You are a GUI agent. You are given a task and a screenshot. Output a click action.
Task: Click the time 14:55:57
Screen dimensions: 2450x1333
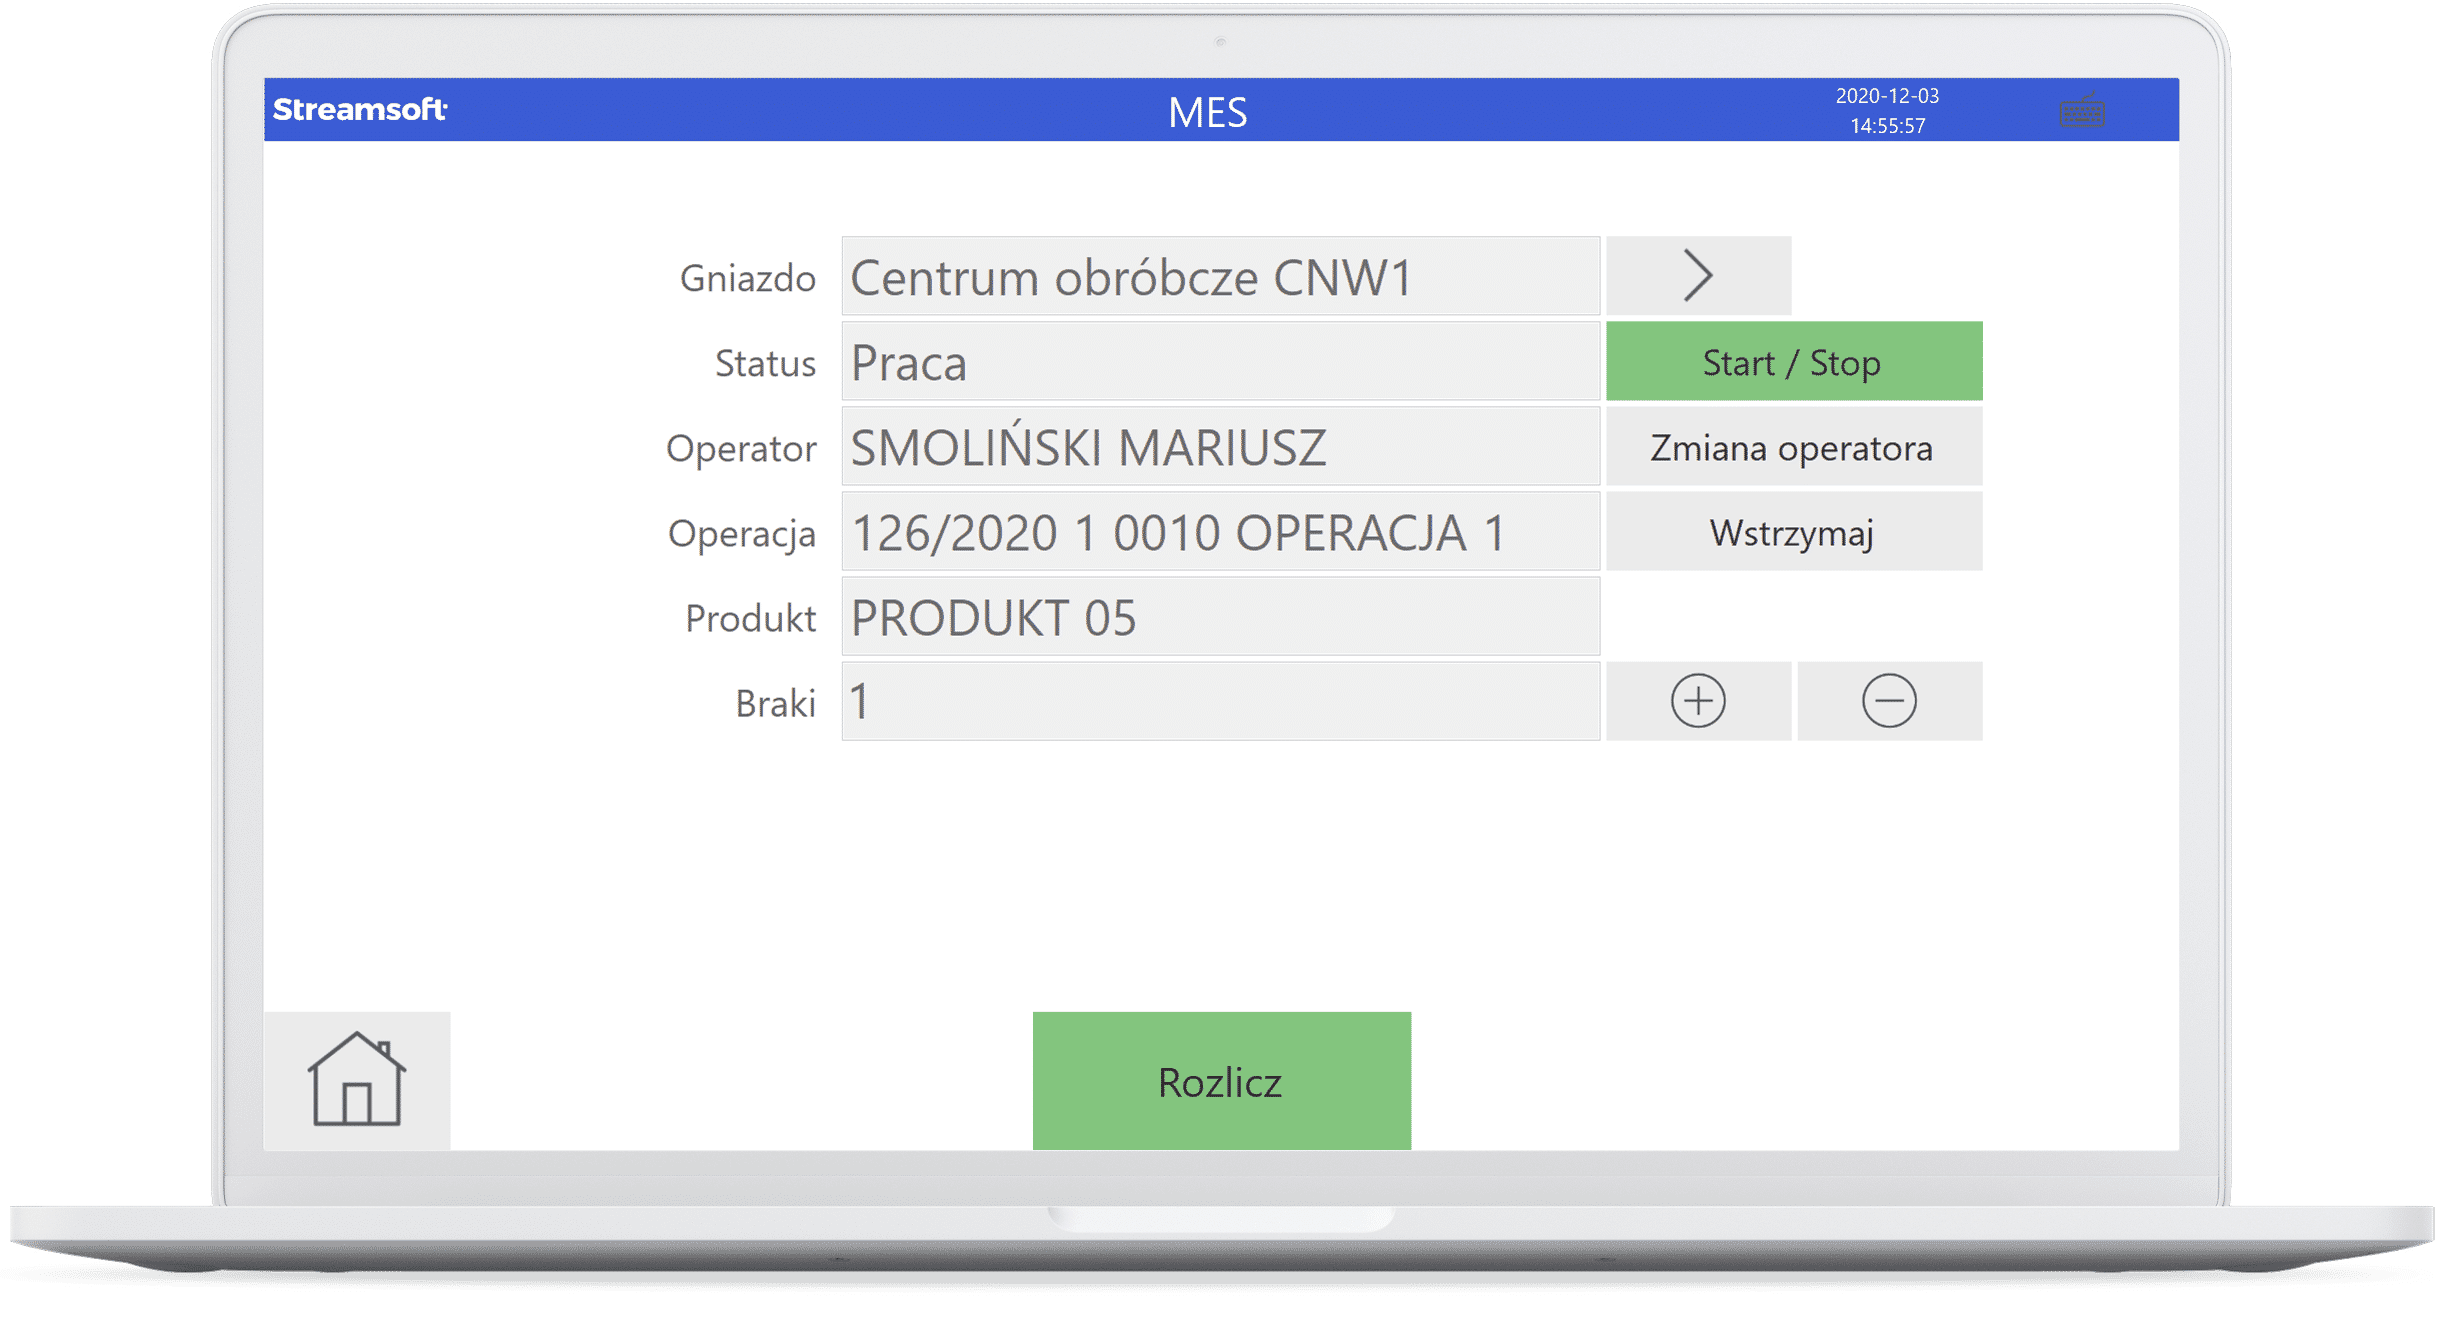coord(1887,126)
